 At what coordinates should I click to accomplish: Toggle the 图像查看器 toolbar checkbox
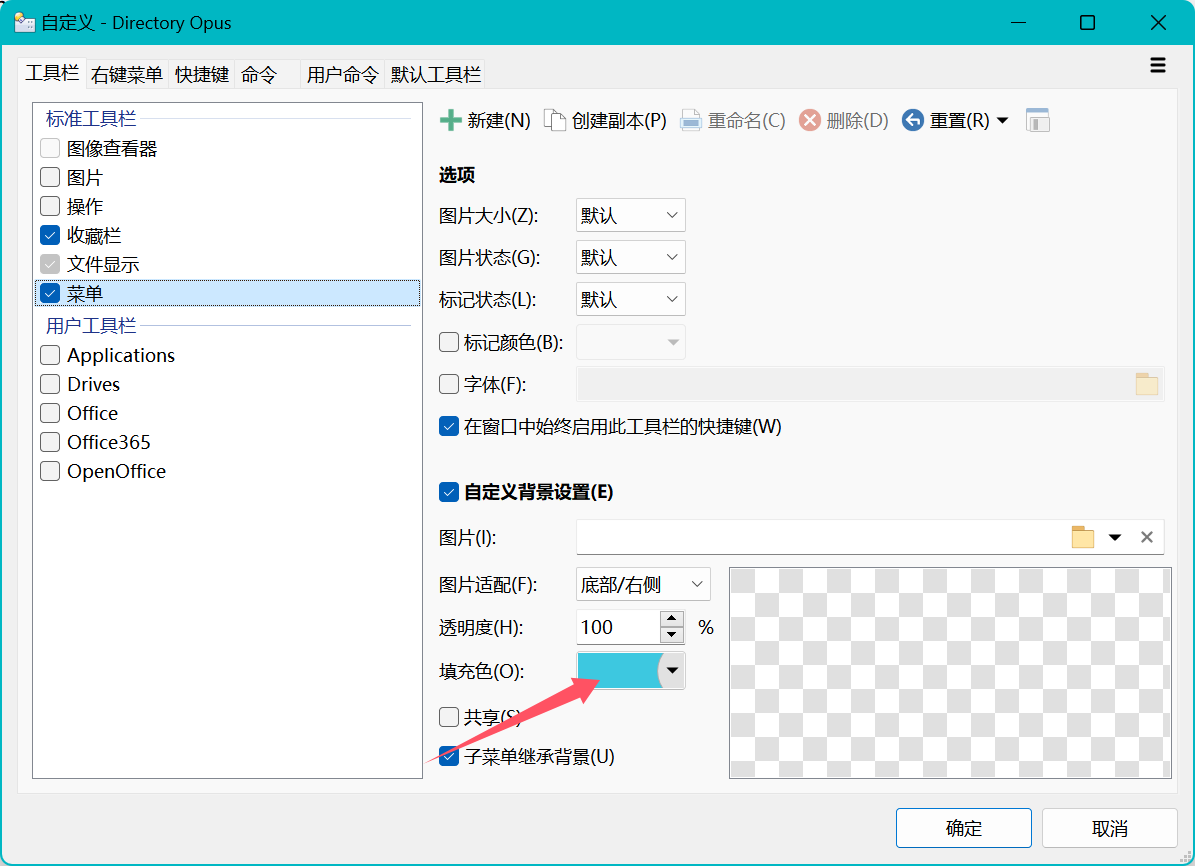pos(50,148)
